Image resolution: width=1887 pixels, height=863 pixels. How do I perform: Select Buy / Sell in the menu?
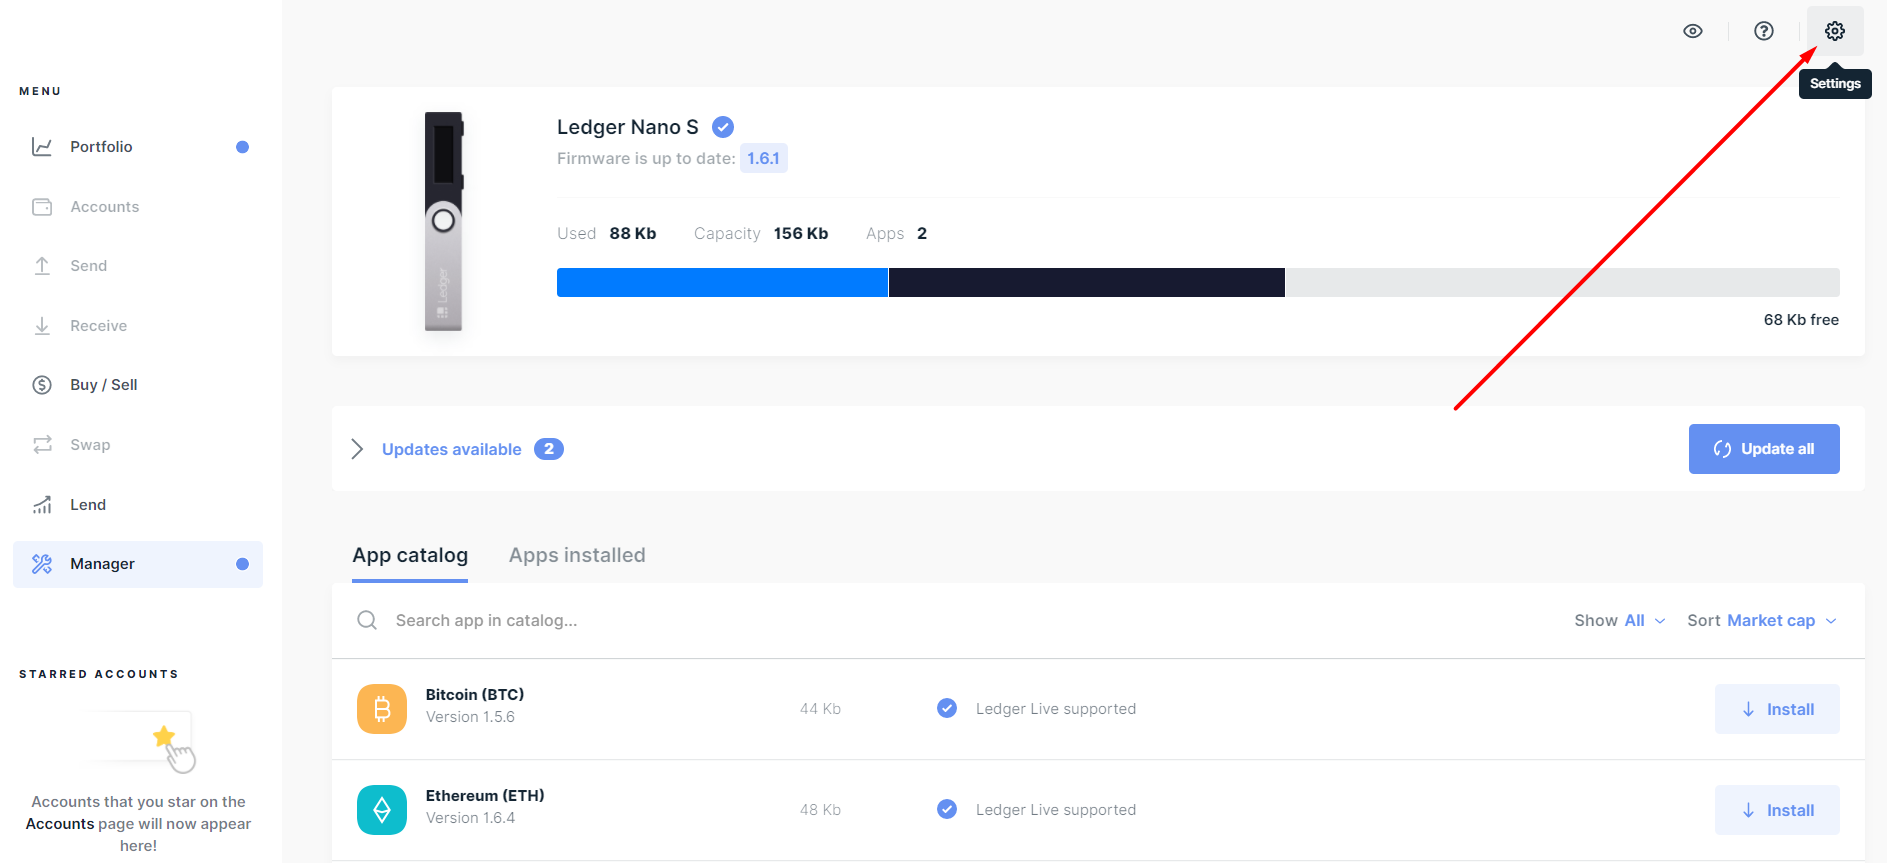pyautogui.click(x=138, y=385)
